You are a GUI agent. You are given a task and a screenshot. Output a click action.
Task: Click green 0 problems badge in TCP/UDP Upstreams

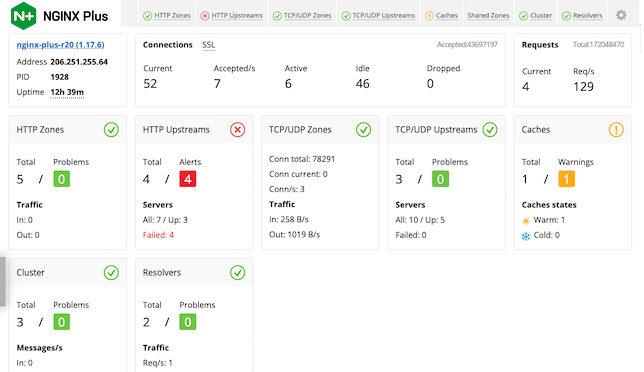(440, 179)
